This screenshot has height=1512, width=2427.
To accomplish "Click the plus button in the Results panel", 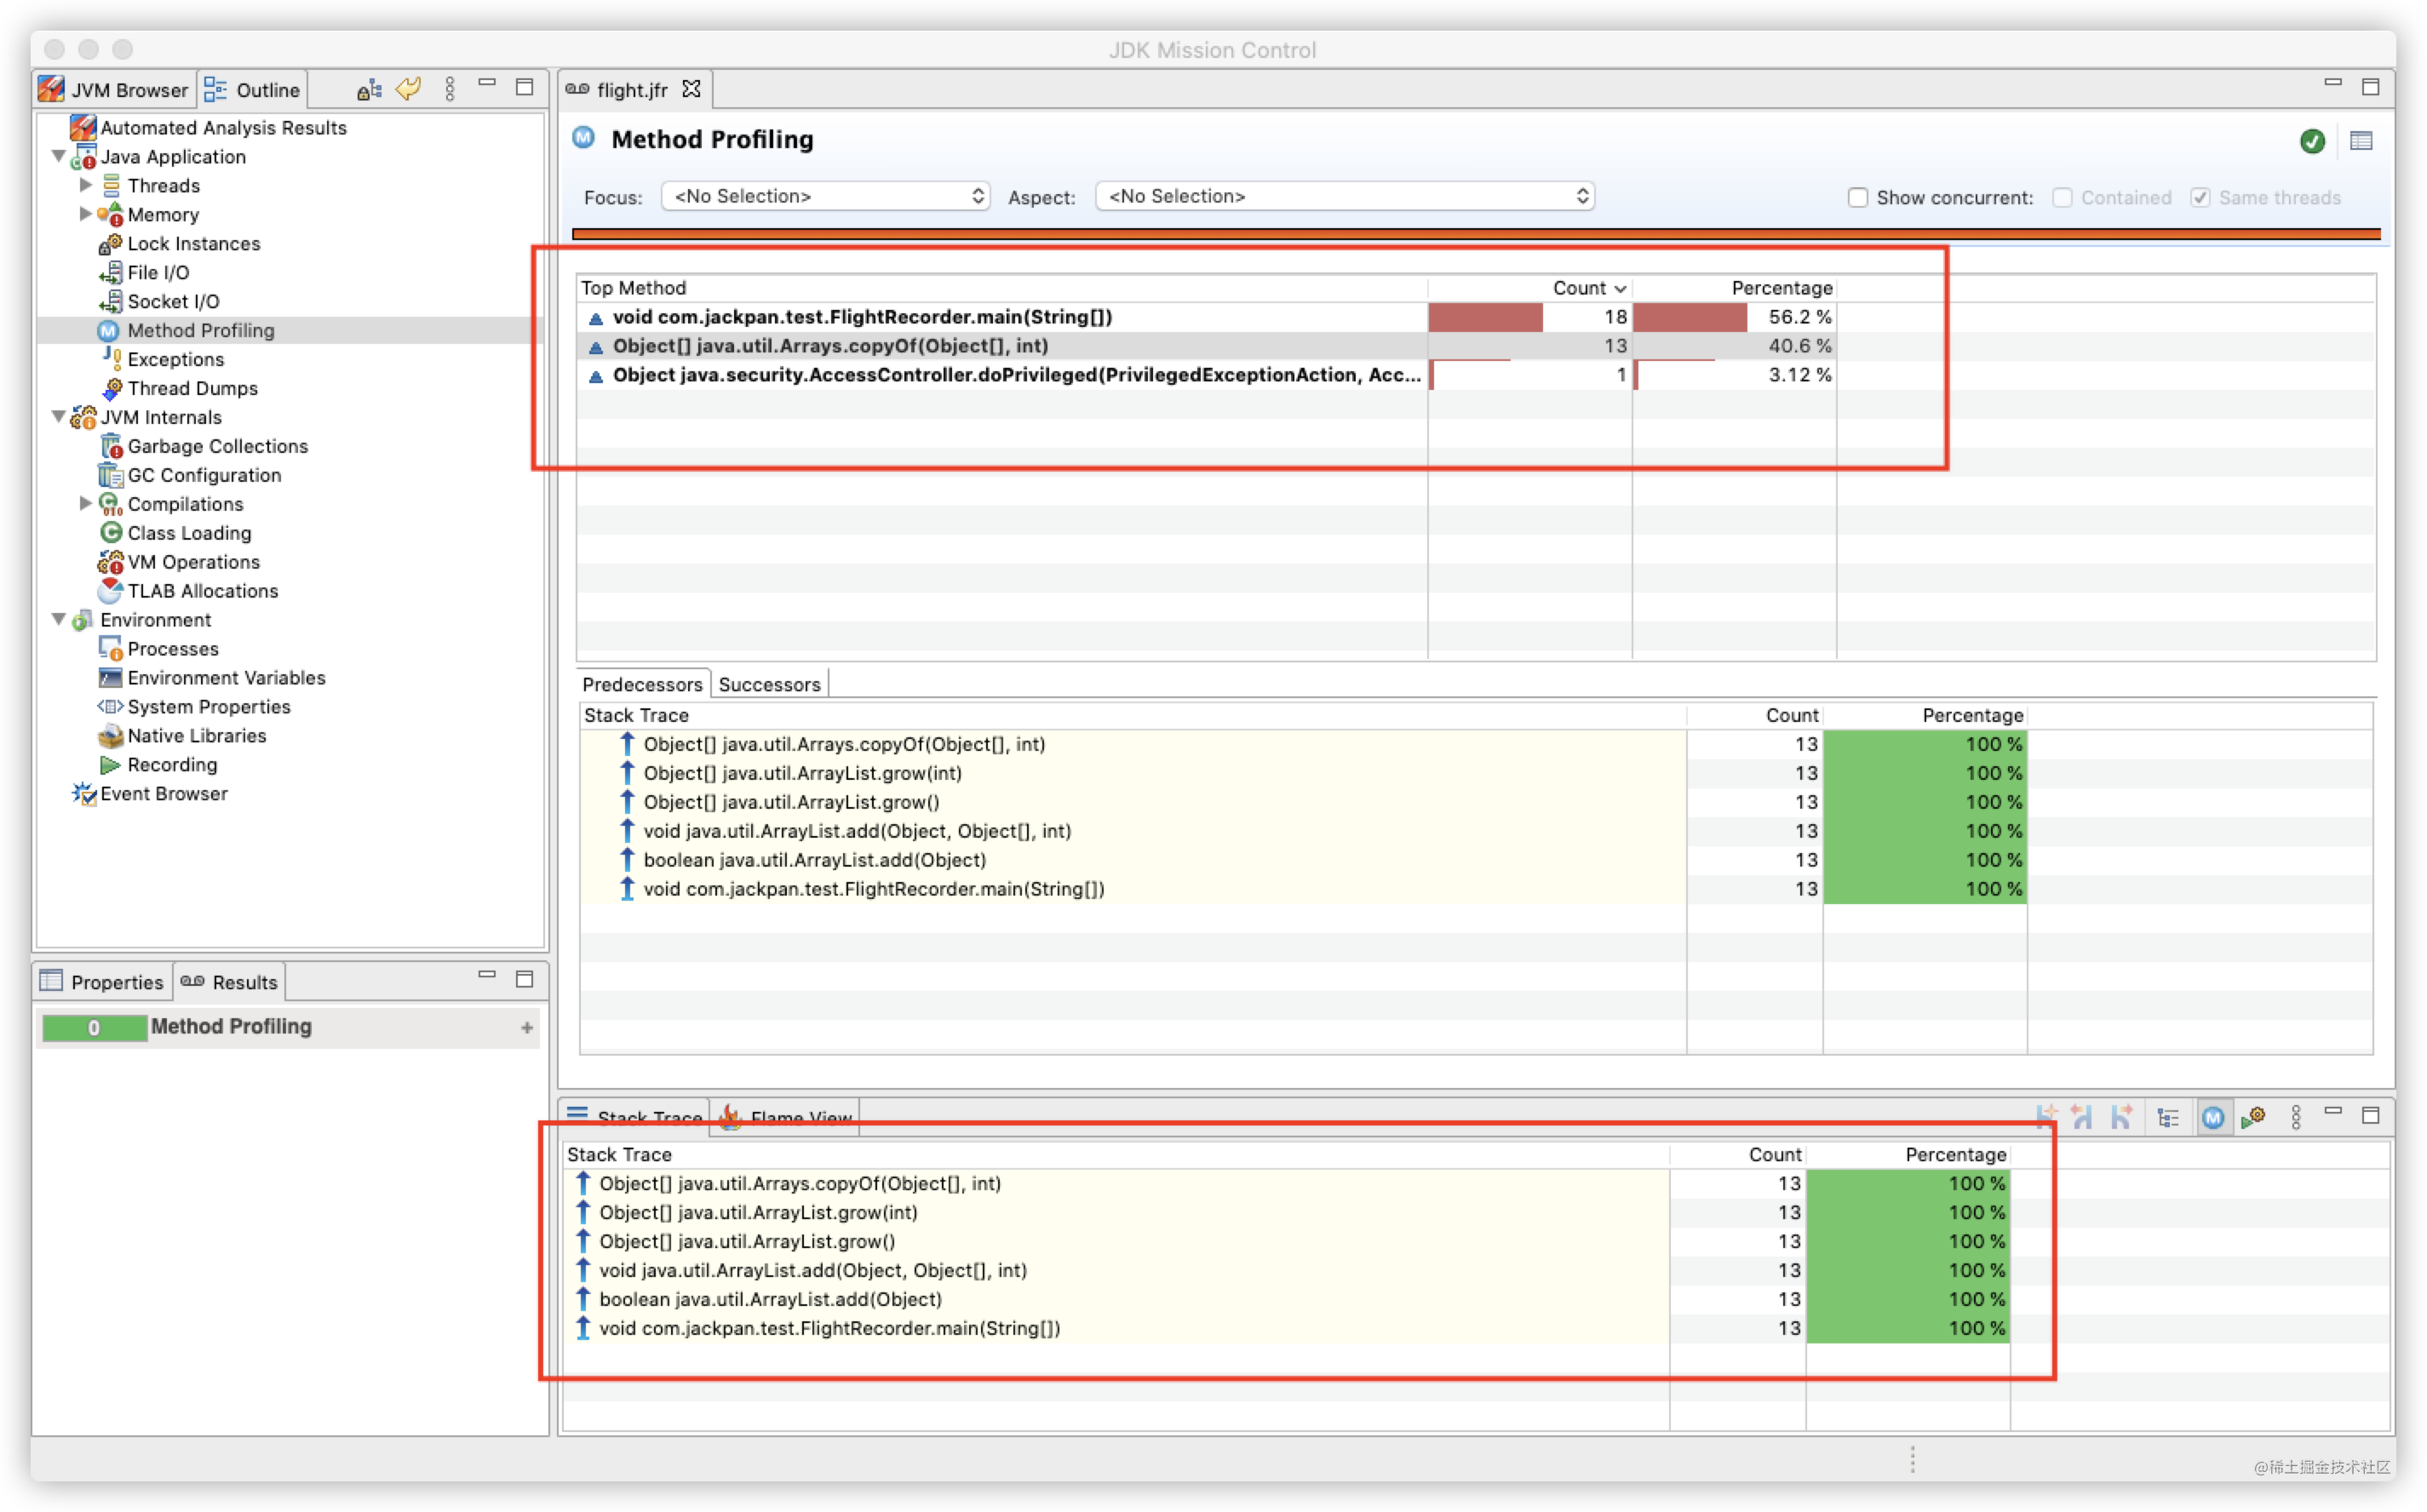I will tap(527, 1027).
